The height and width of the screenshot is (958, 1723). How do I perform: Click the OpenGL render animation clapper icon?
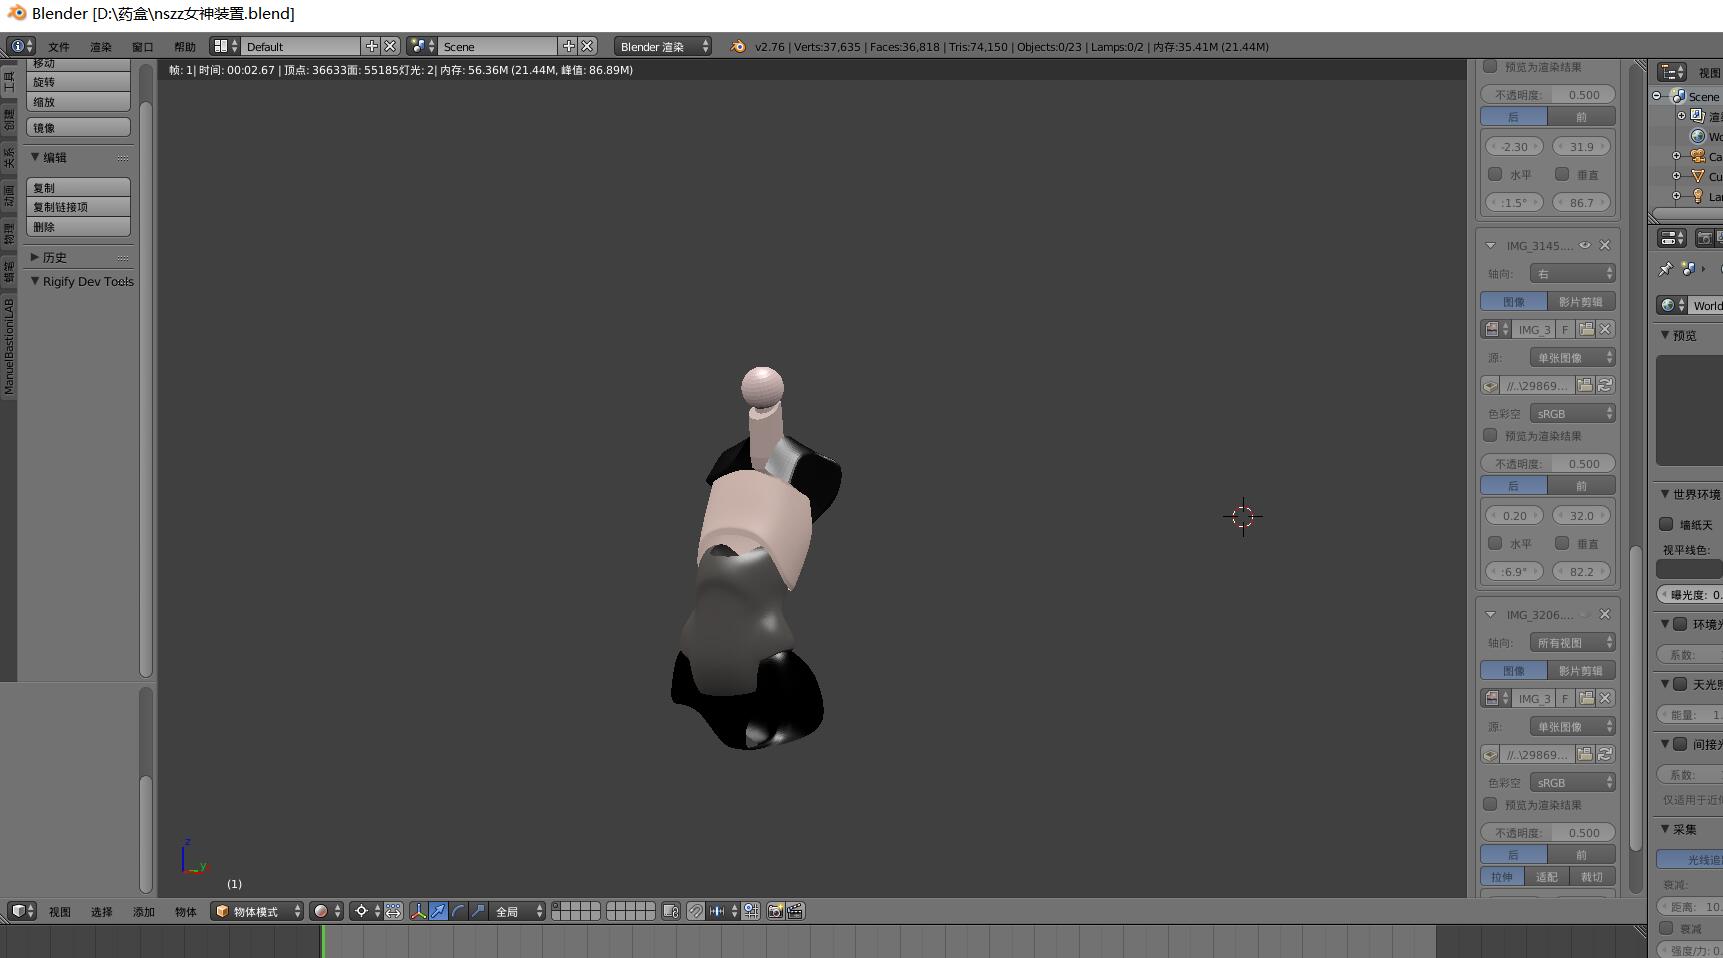795,911
